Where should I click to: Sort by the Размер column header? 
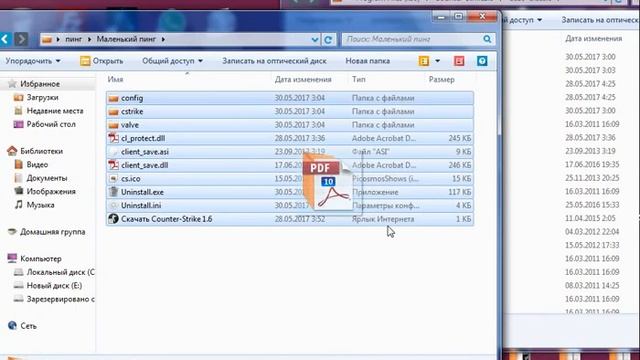pos(442,80)
